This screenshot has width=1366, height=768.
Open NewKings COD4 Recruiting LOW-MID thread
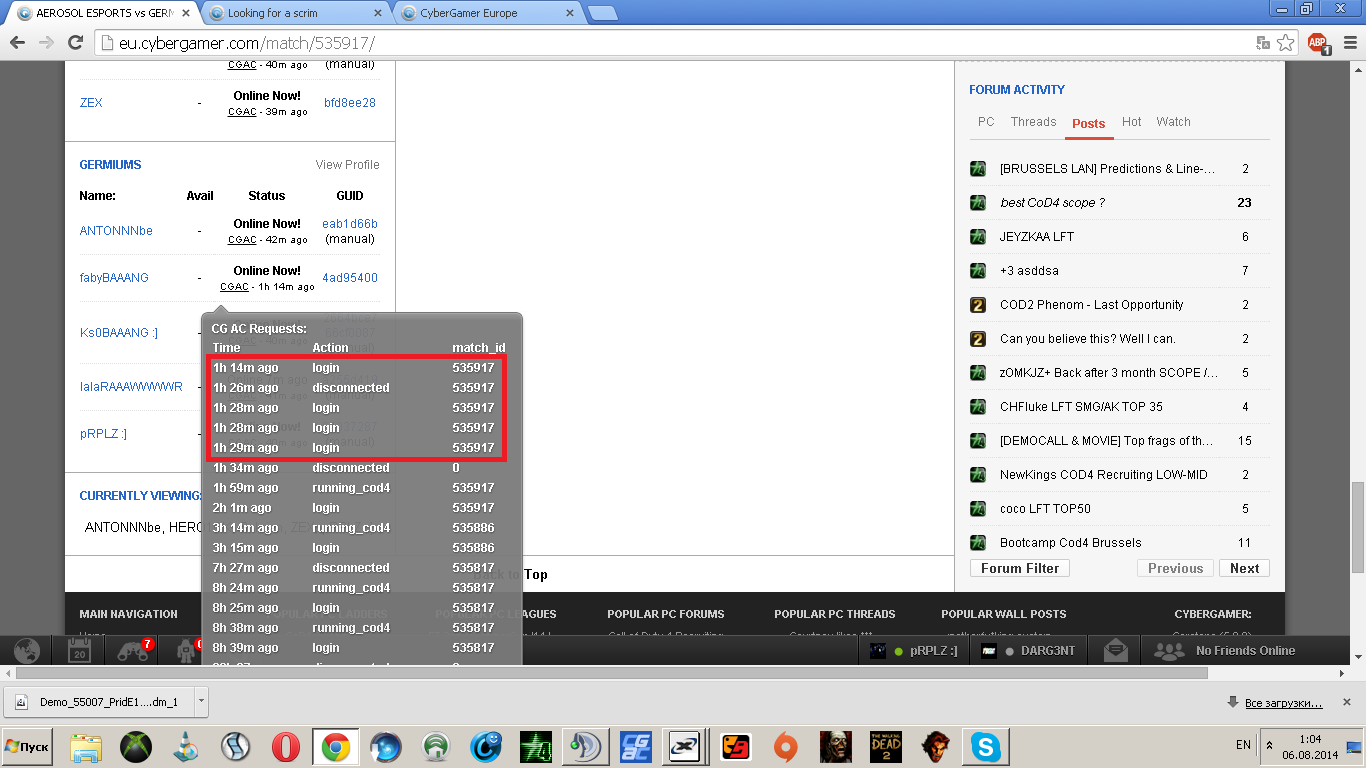(x=1103, y=475)
